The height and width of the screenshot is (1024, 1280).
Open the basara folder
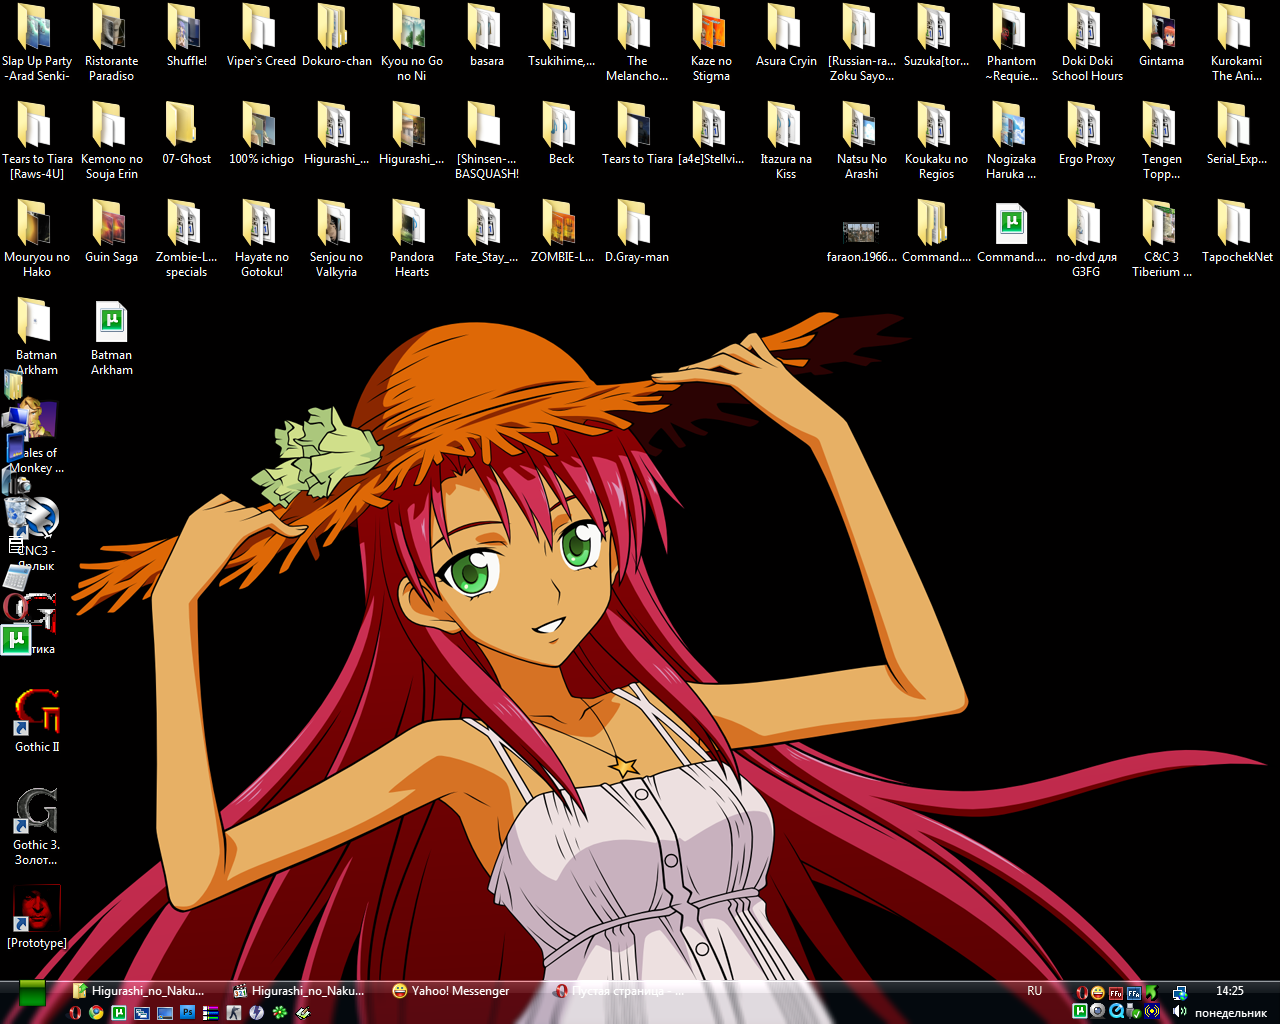(x=486, y=36)
